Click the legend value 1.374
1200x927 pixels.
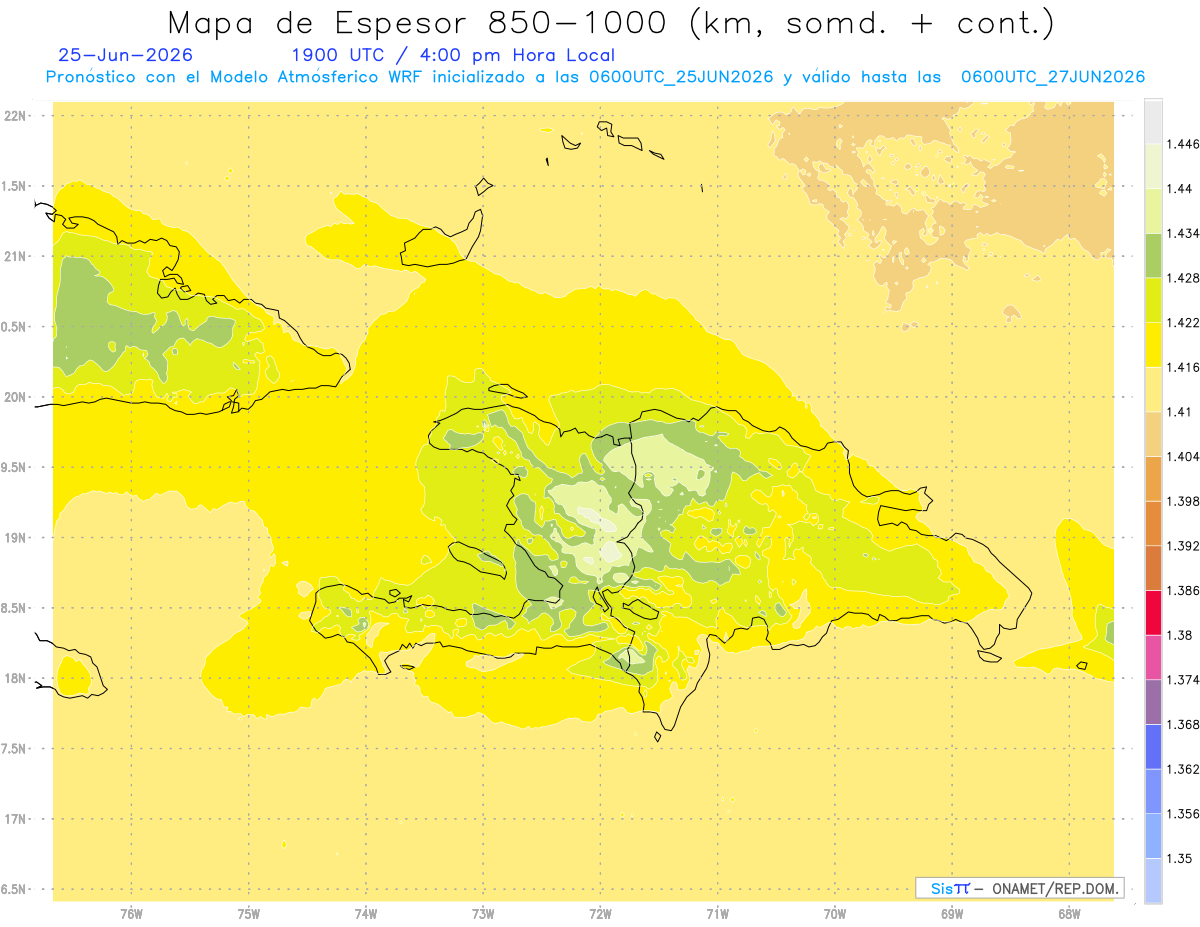[1183, 680]
